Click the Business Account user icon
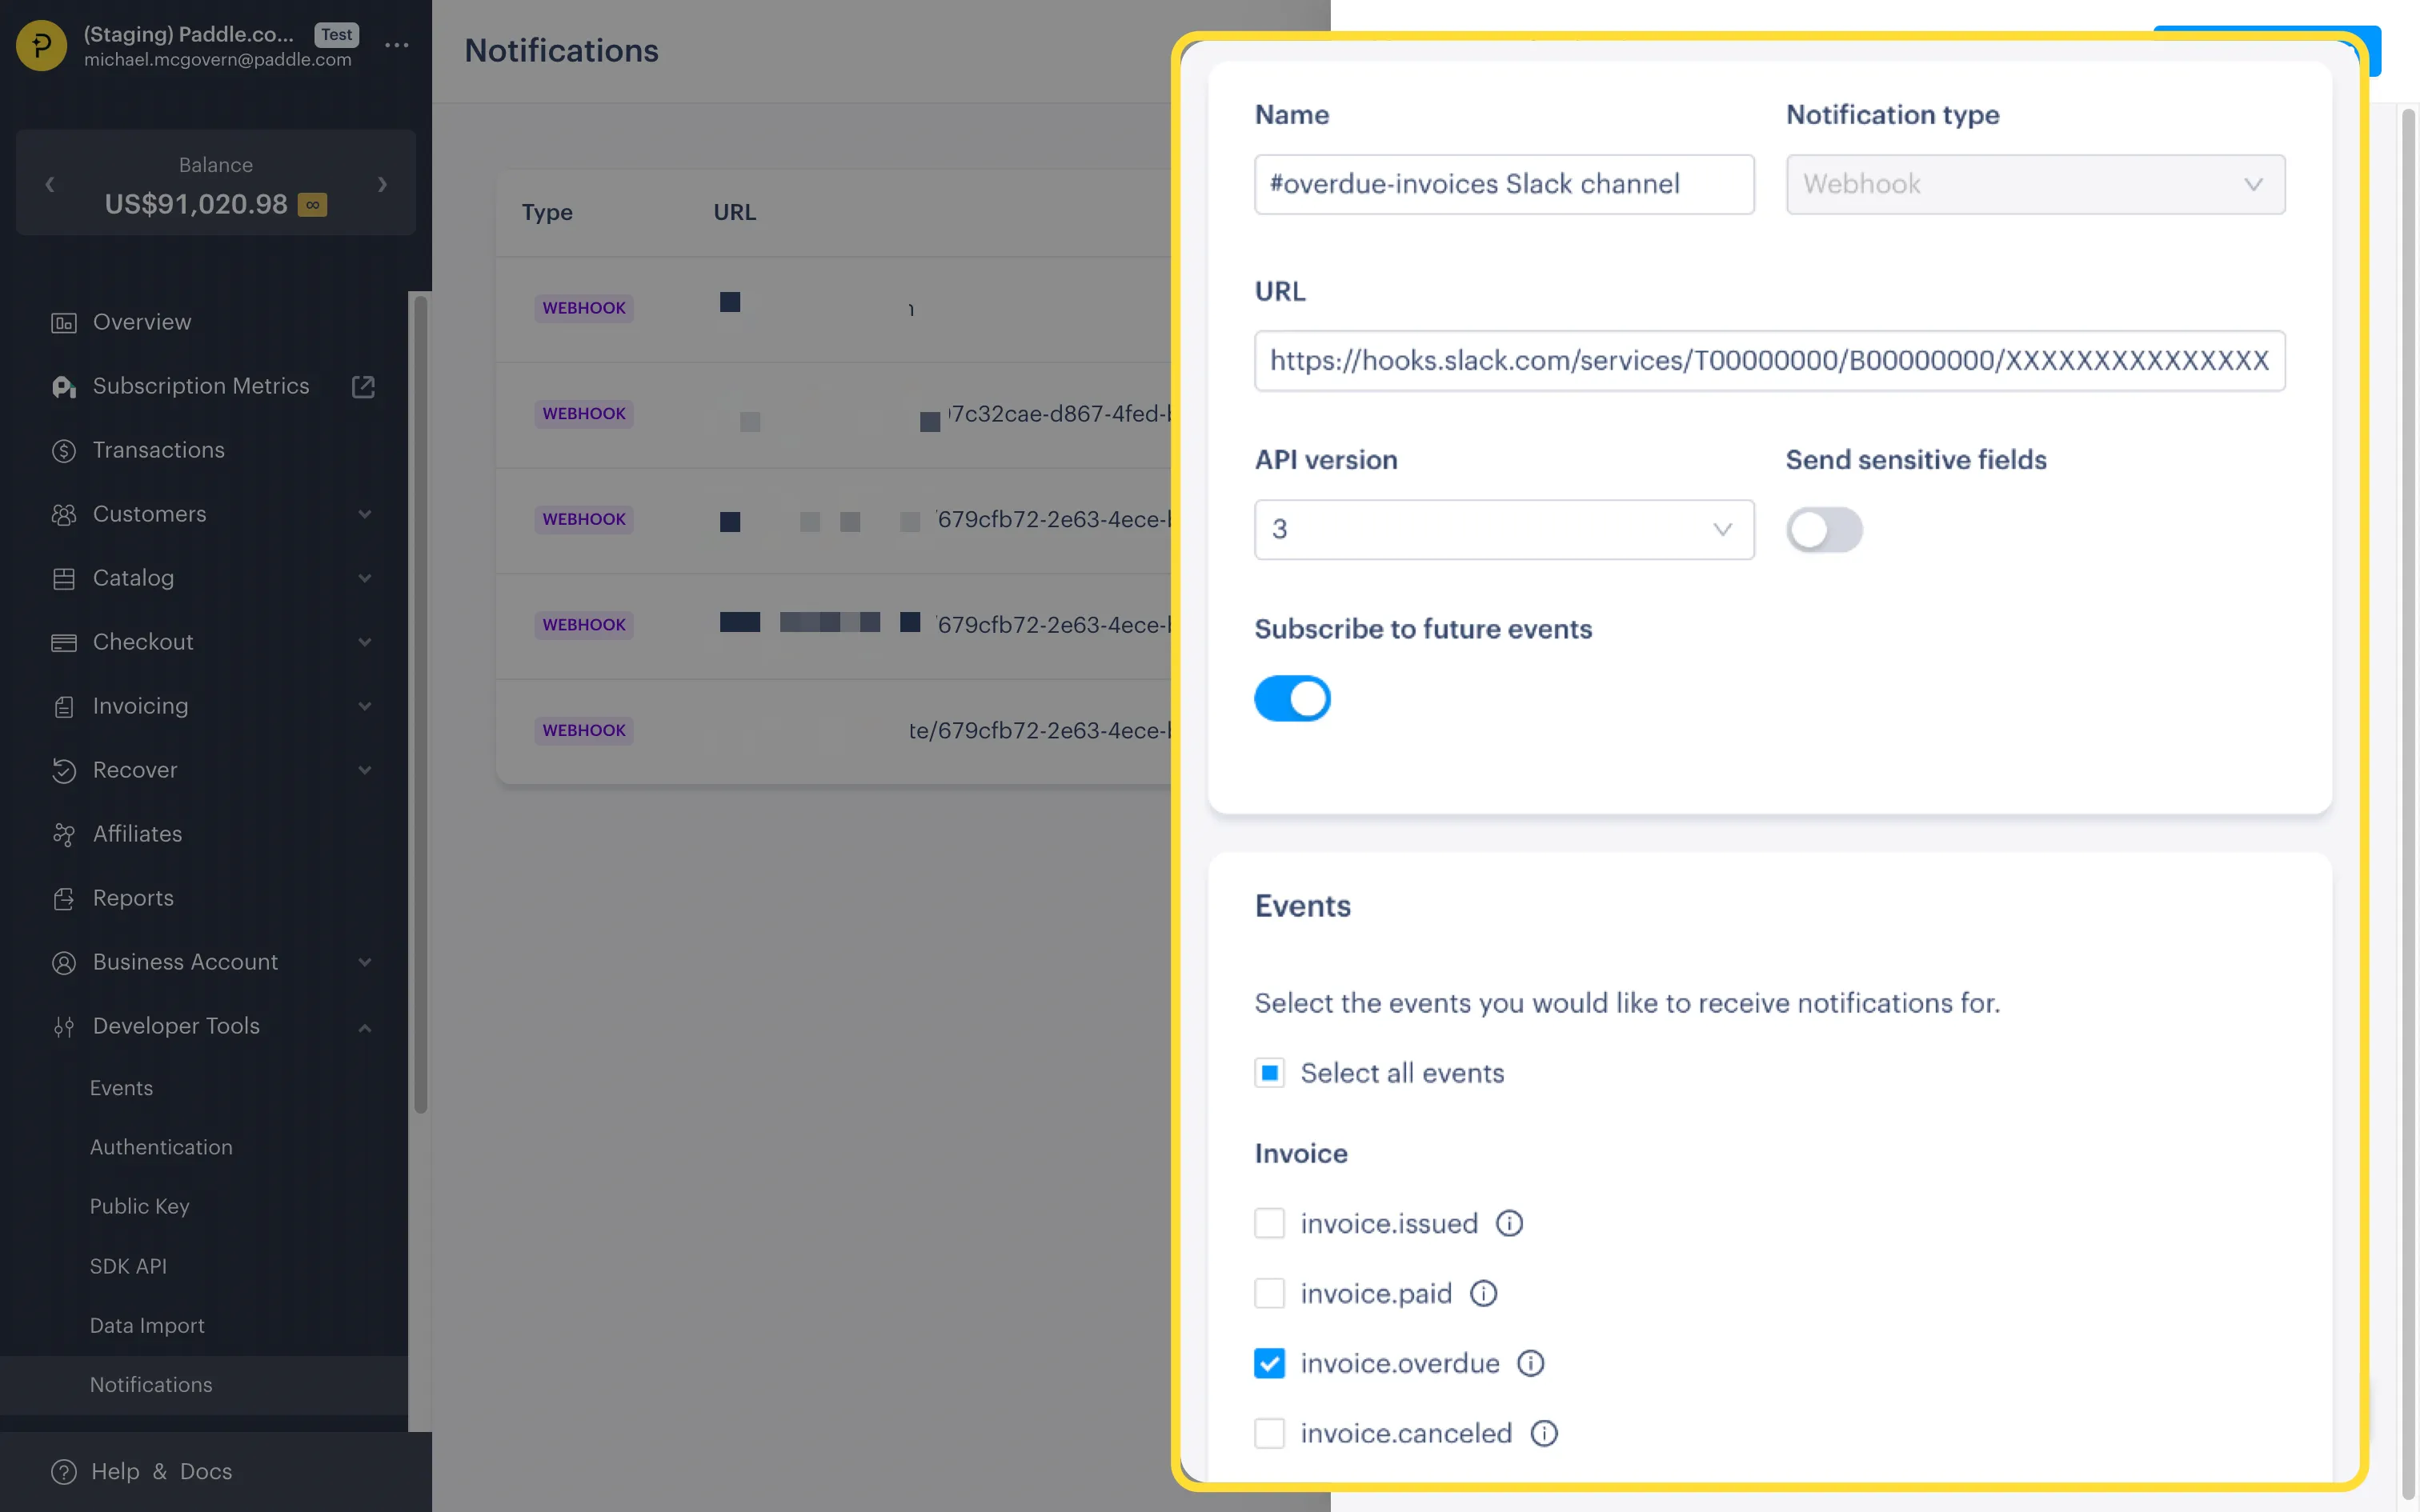The width and height of the screenshot is (2420, 1512). coord(64,963)
